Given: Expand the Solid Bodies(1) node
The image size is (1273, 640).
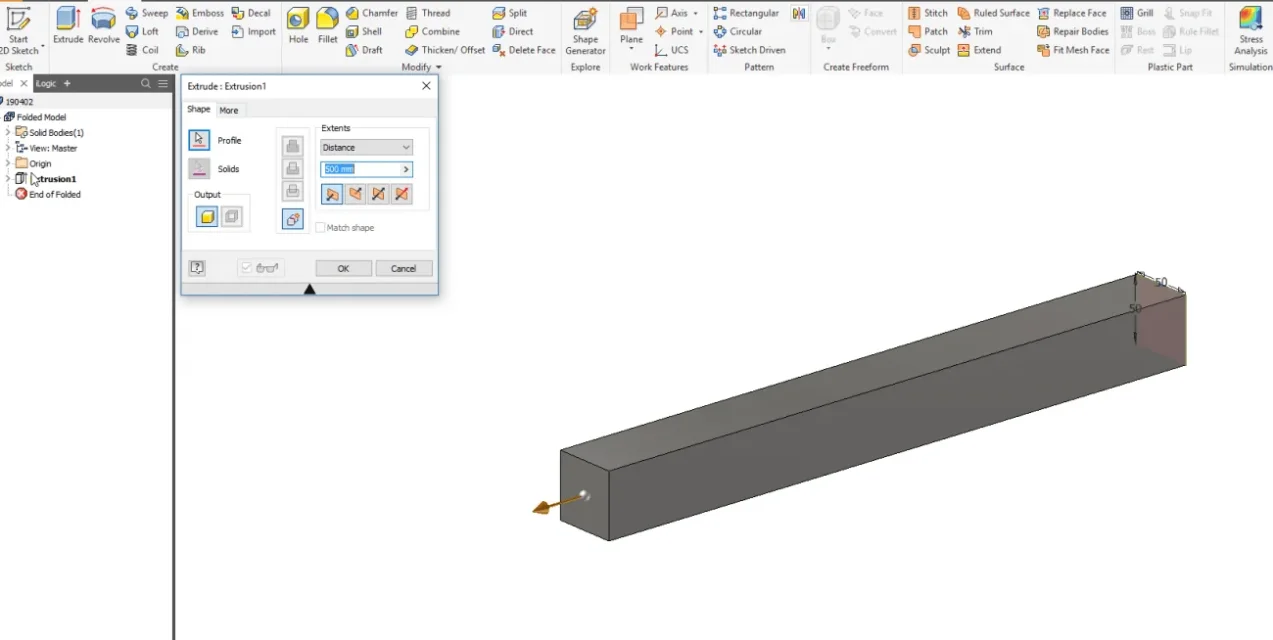Looking at the screenshot, I should pyautogui.click(x=8, y=132).
